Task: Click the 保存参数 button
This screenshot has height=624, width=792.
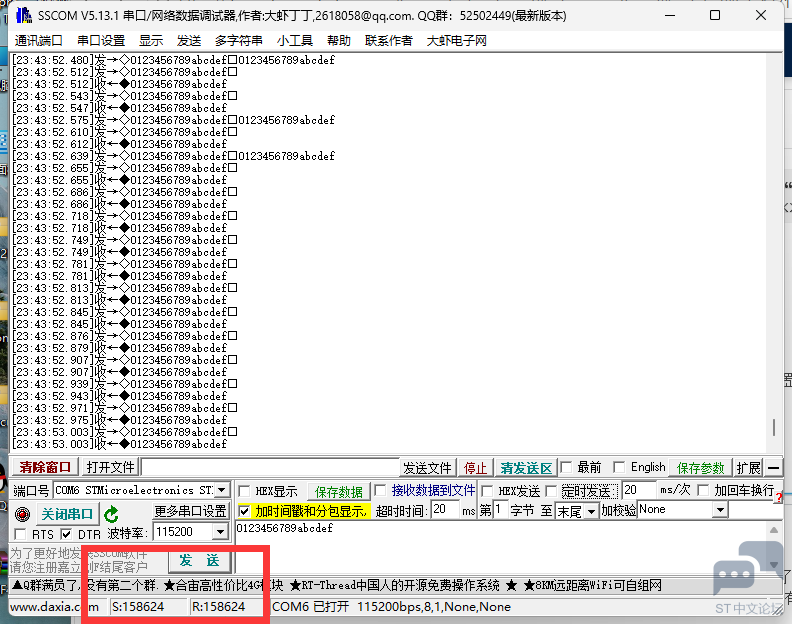Action: coord(701,468)
